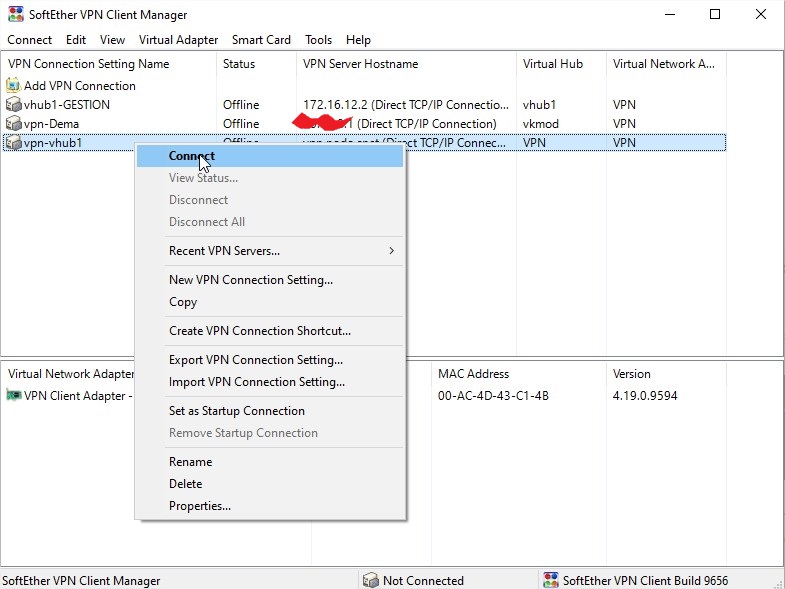
Task: Click the vhub1-GESTION connection icon
Action: click(14, 104)
